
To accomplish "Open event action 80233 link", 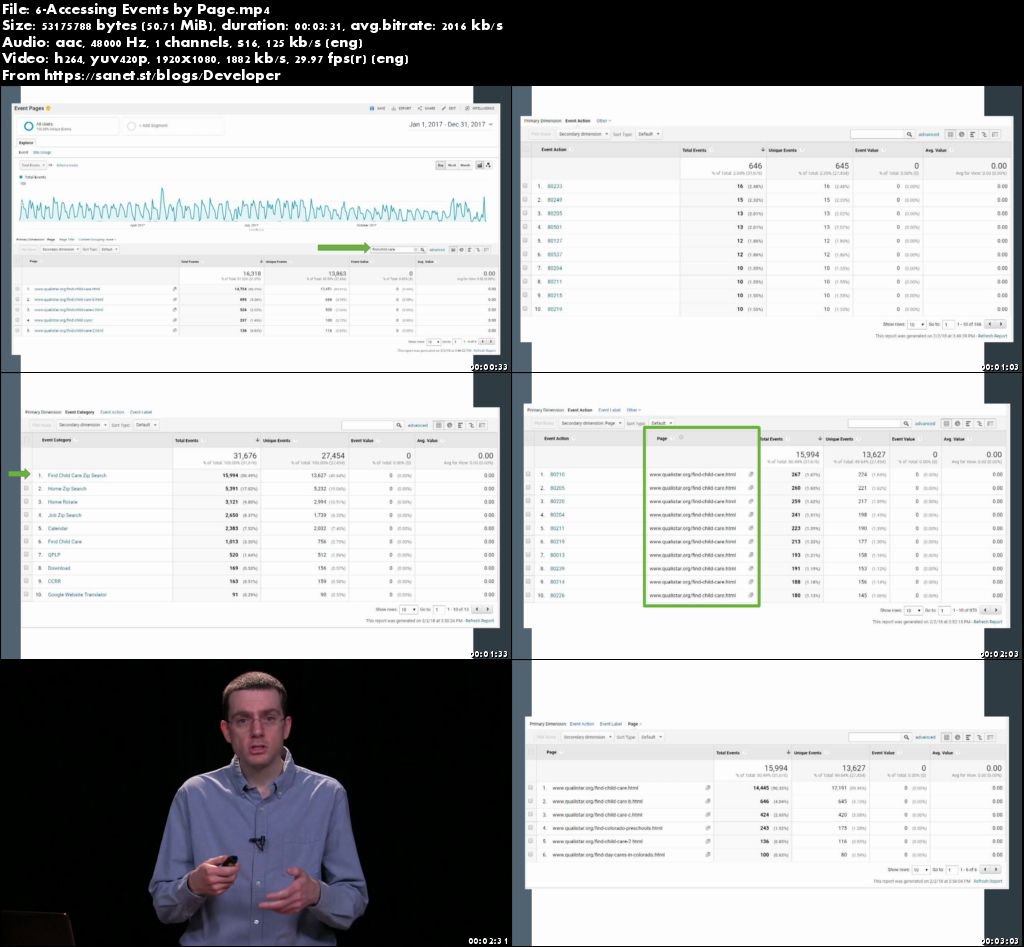I will point(554,187).
